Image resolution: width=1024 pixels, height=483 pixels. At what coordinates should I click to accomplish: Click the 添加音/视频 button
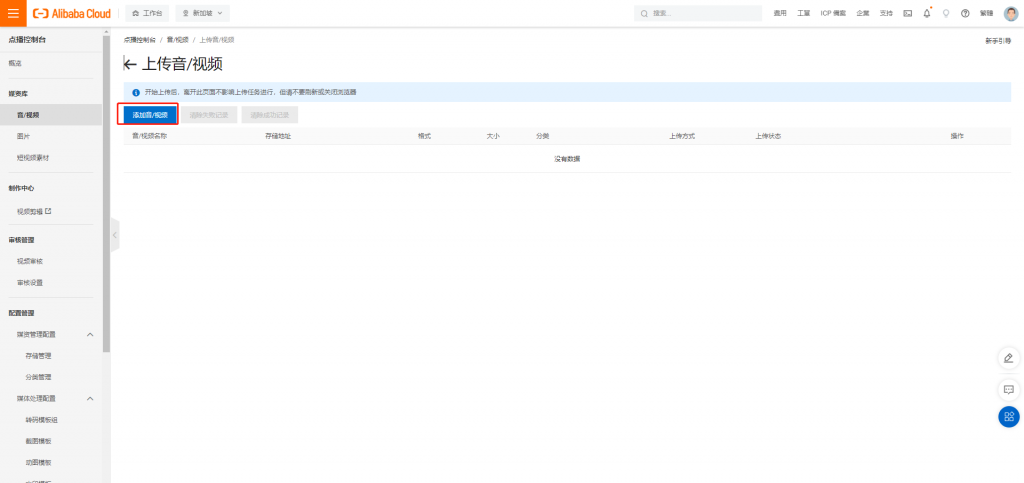[x=150, y=115]
